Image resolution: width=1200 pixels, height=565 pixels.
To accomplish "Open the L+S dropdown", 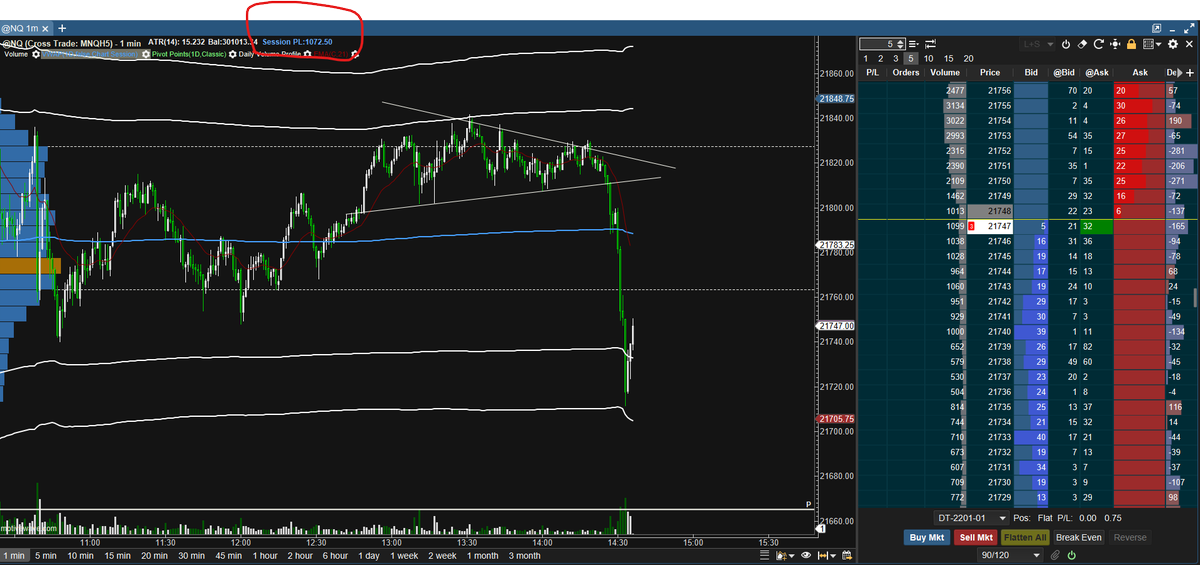I will click(1037, 44).
